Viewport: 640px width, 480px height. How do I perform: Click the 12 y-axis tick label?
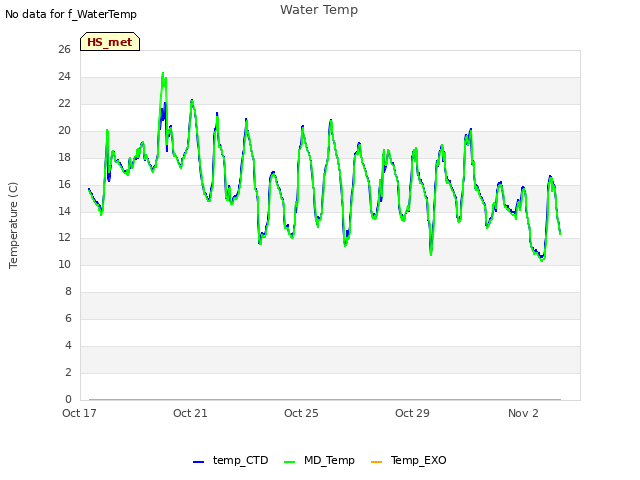[64, 237]
